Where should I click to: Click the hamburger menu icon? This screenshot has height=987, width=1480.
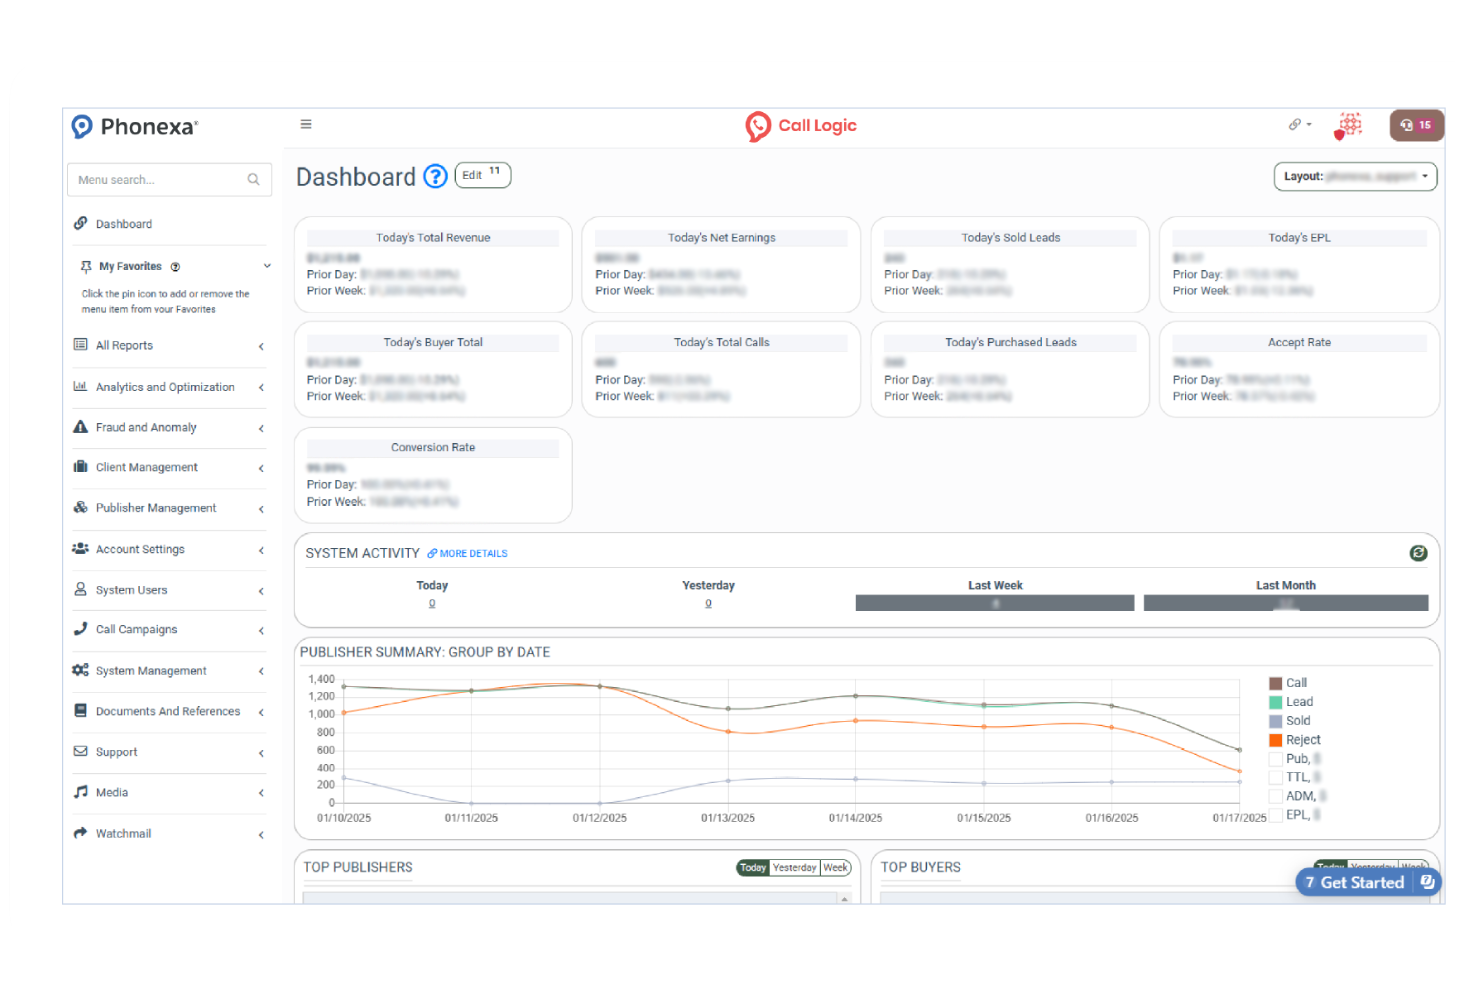pyautogui.click(x=306, y=124)
